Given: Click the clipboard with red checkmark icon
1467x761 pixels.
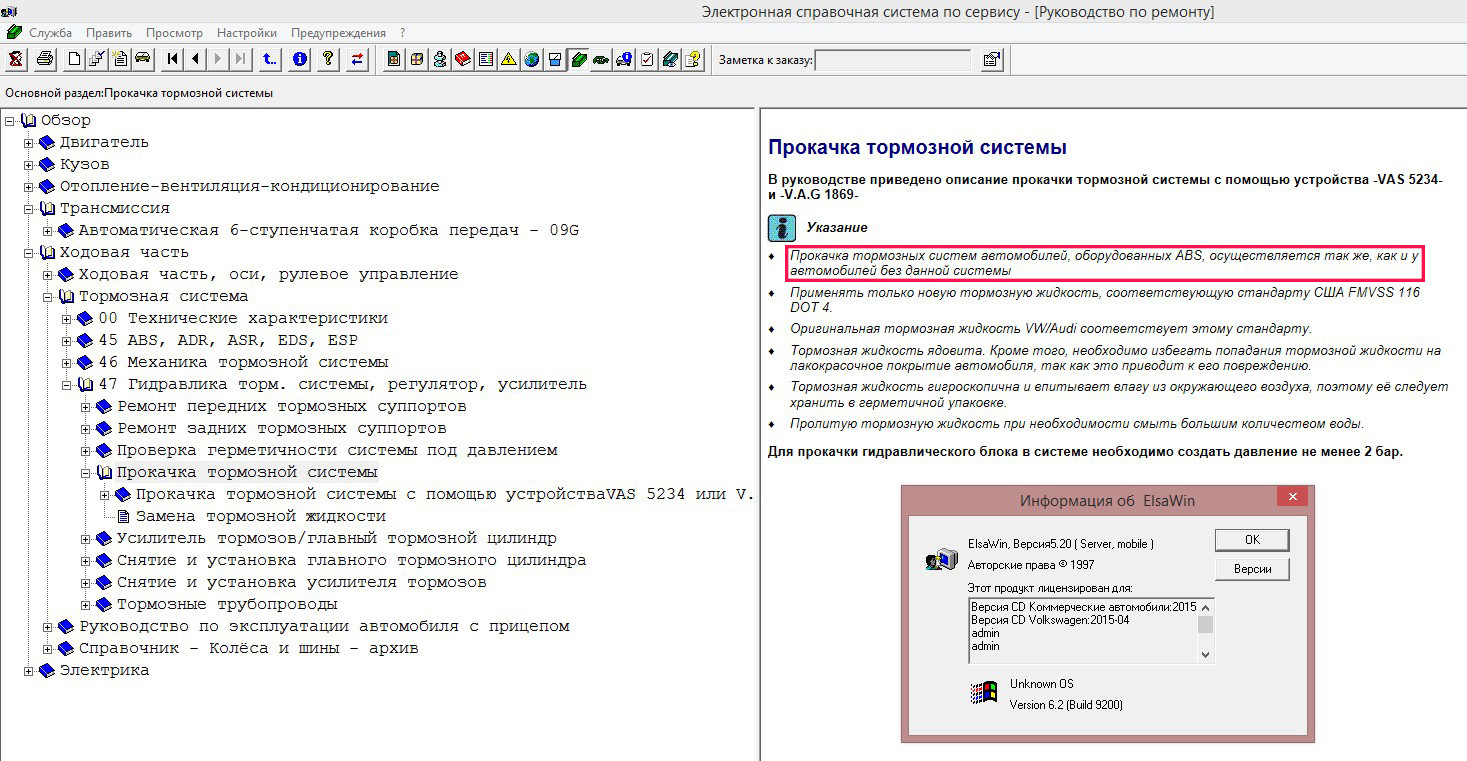Looking at the screenshot, I should pos(646,59).
